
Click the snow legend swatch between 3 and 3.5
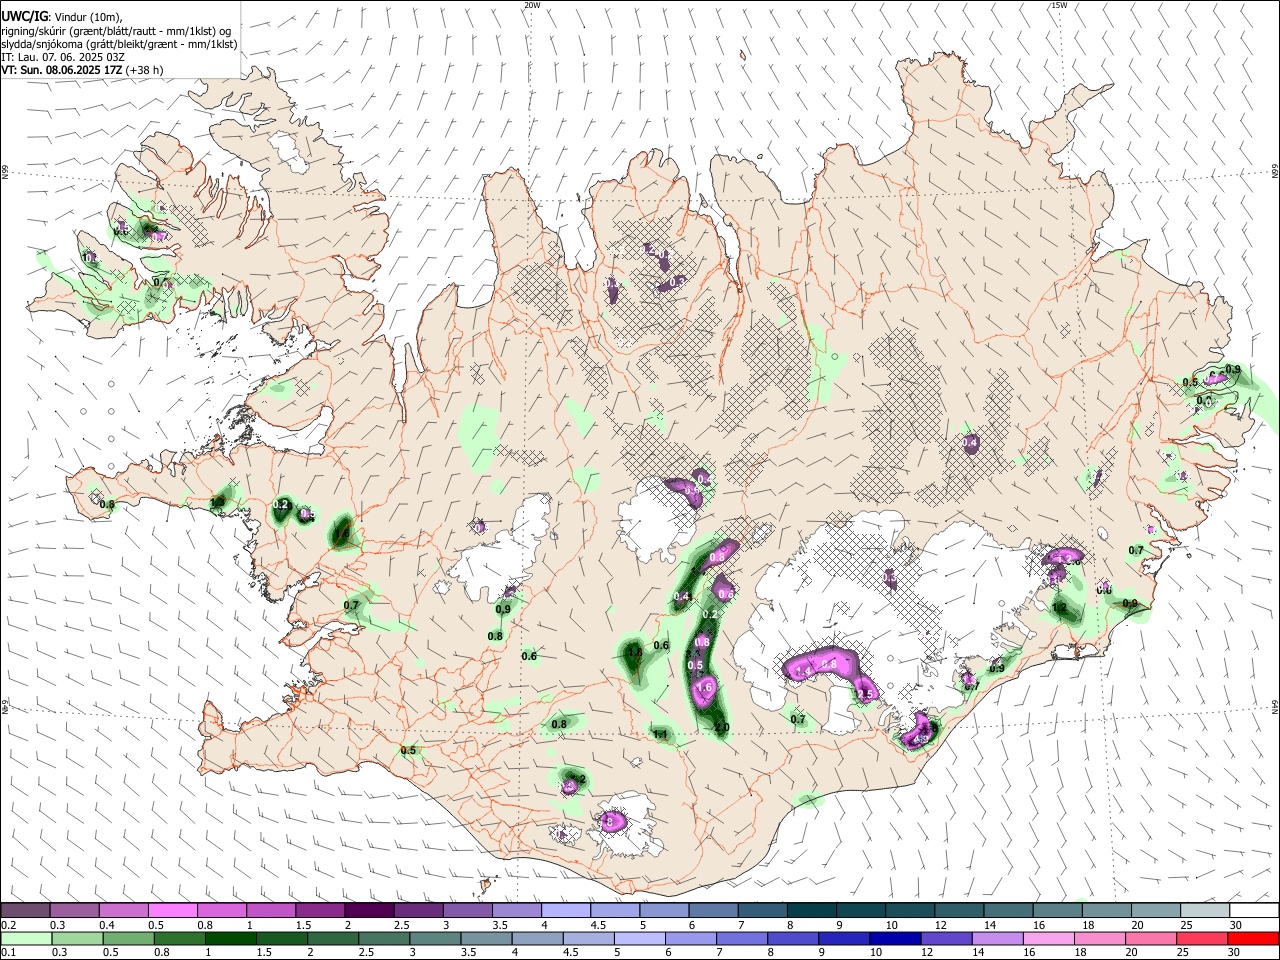pyautogui.click(x=467, y=911)
